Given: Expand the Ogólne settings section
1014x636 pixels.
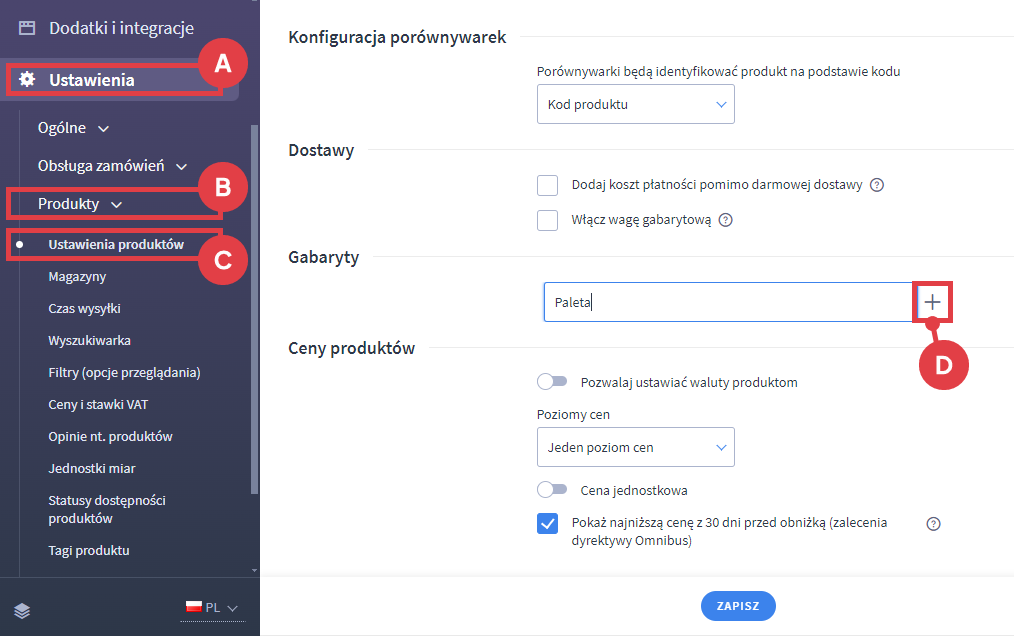Looking at the screenshot, I should [73, 128].
